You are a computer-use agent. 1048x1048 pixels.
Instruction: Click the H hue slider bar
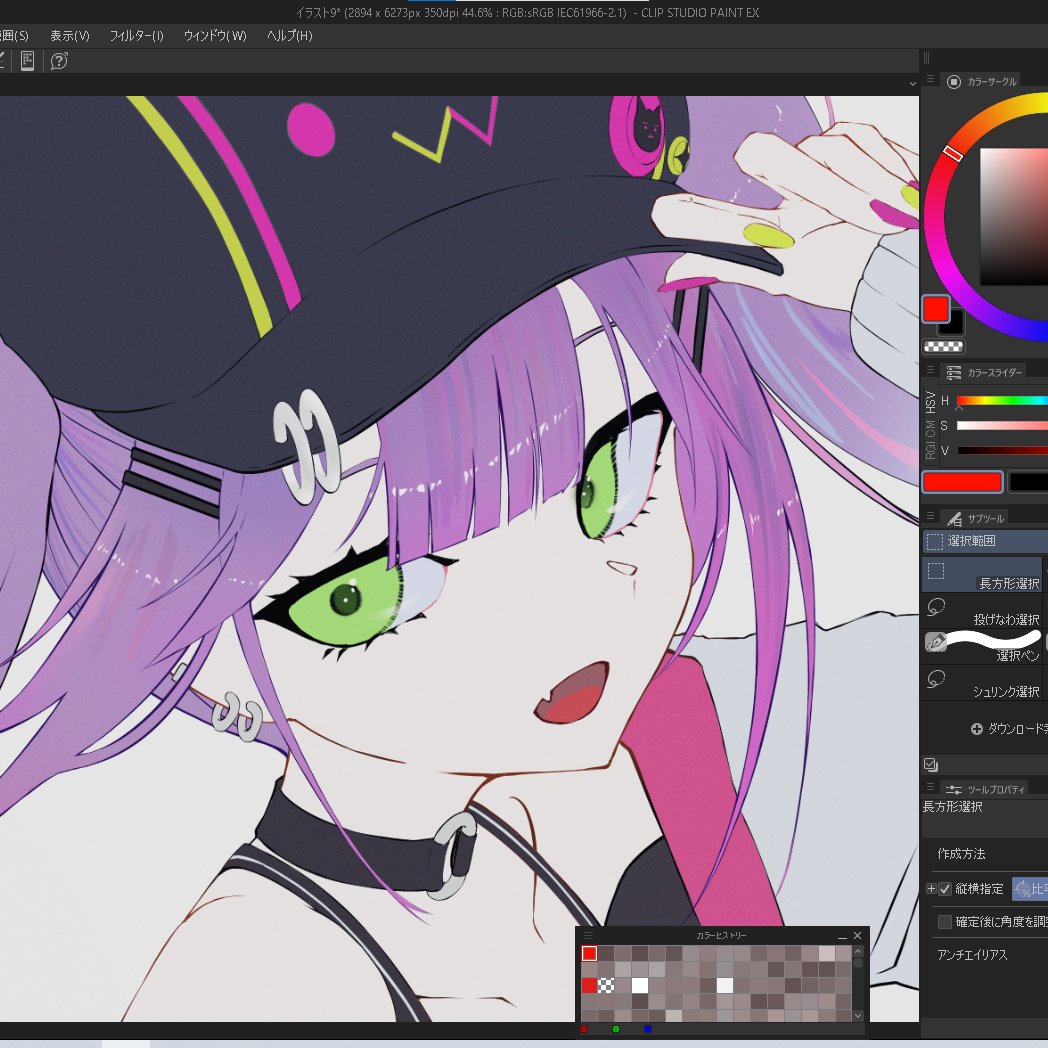click(1002, 400)
